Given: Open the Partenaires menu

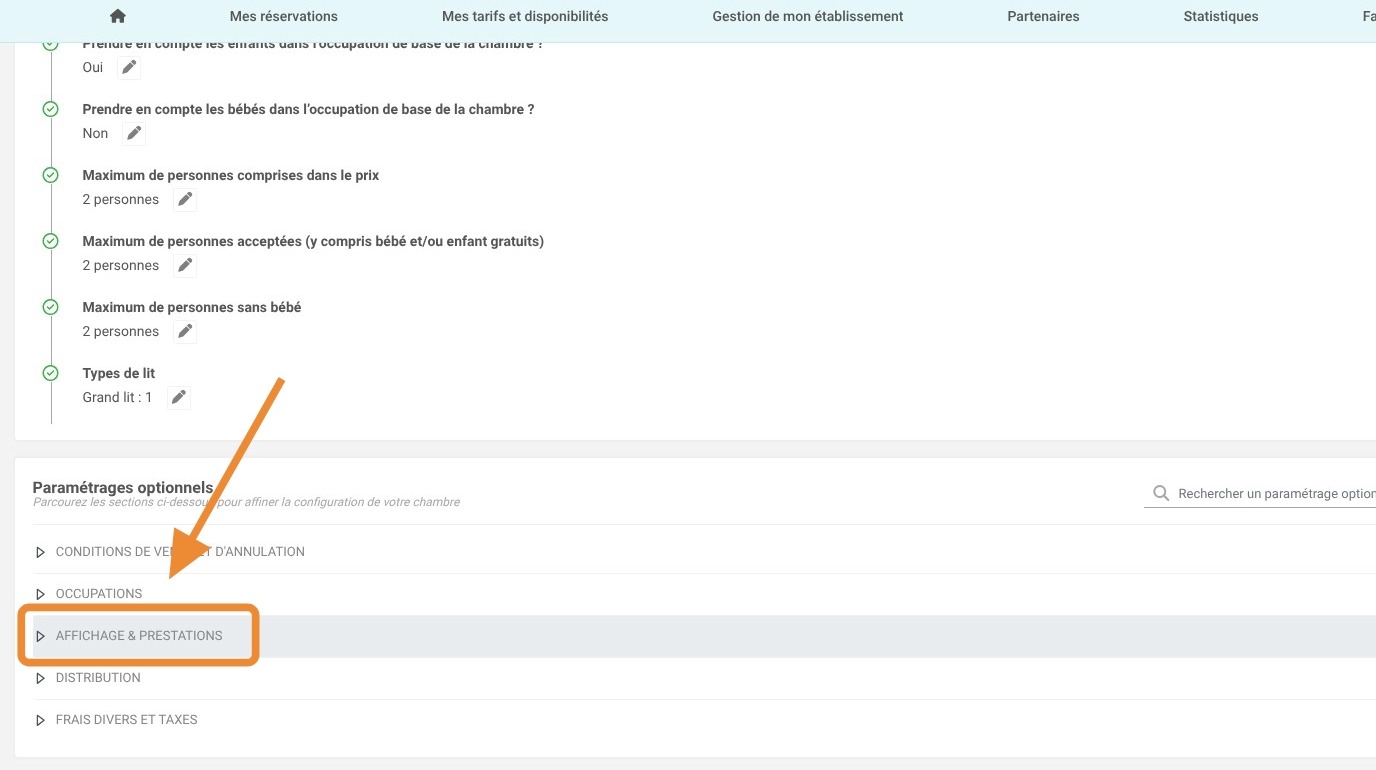Looking at the screenshot, I should [1043, 16].
